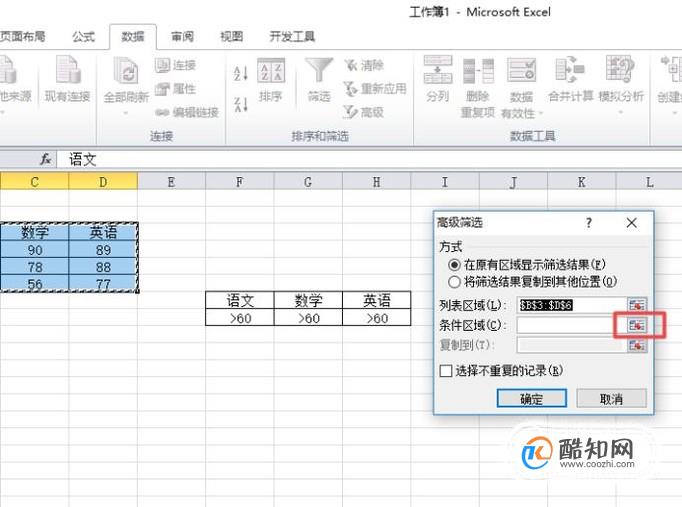Select column F header
682x507 pixels.
coord(240,182)
